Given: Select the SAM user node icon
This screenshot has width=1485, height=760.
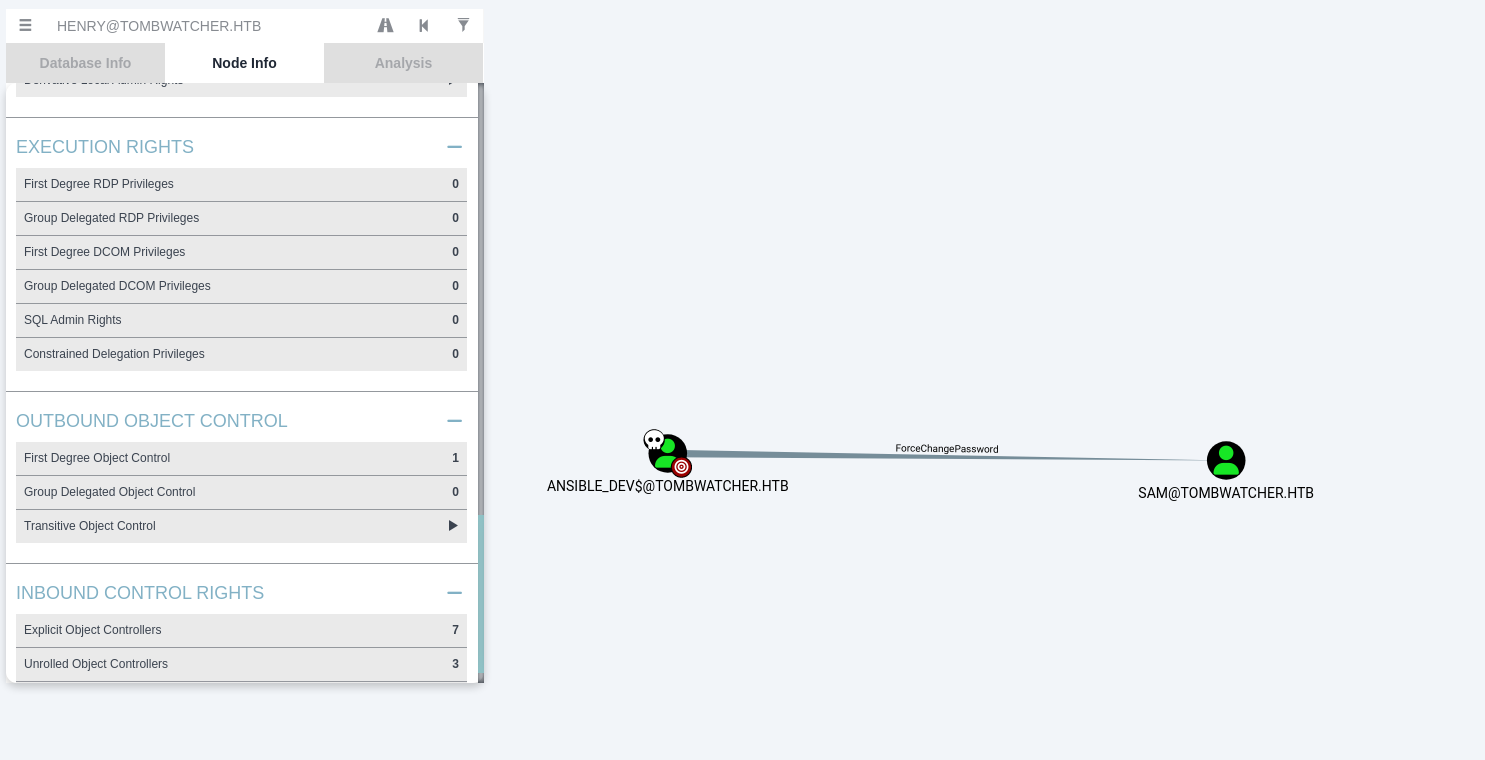Looking at the screenshot, I should click(x=1225, y=460).
